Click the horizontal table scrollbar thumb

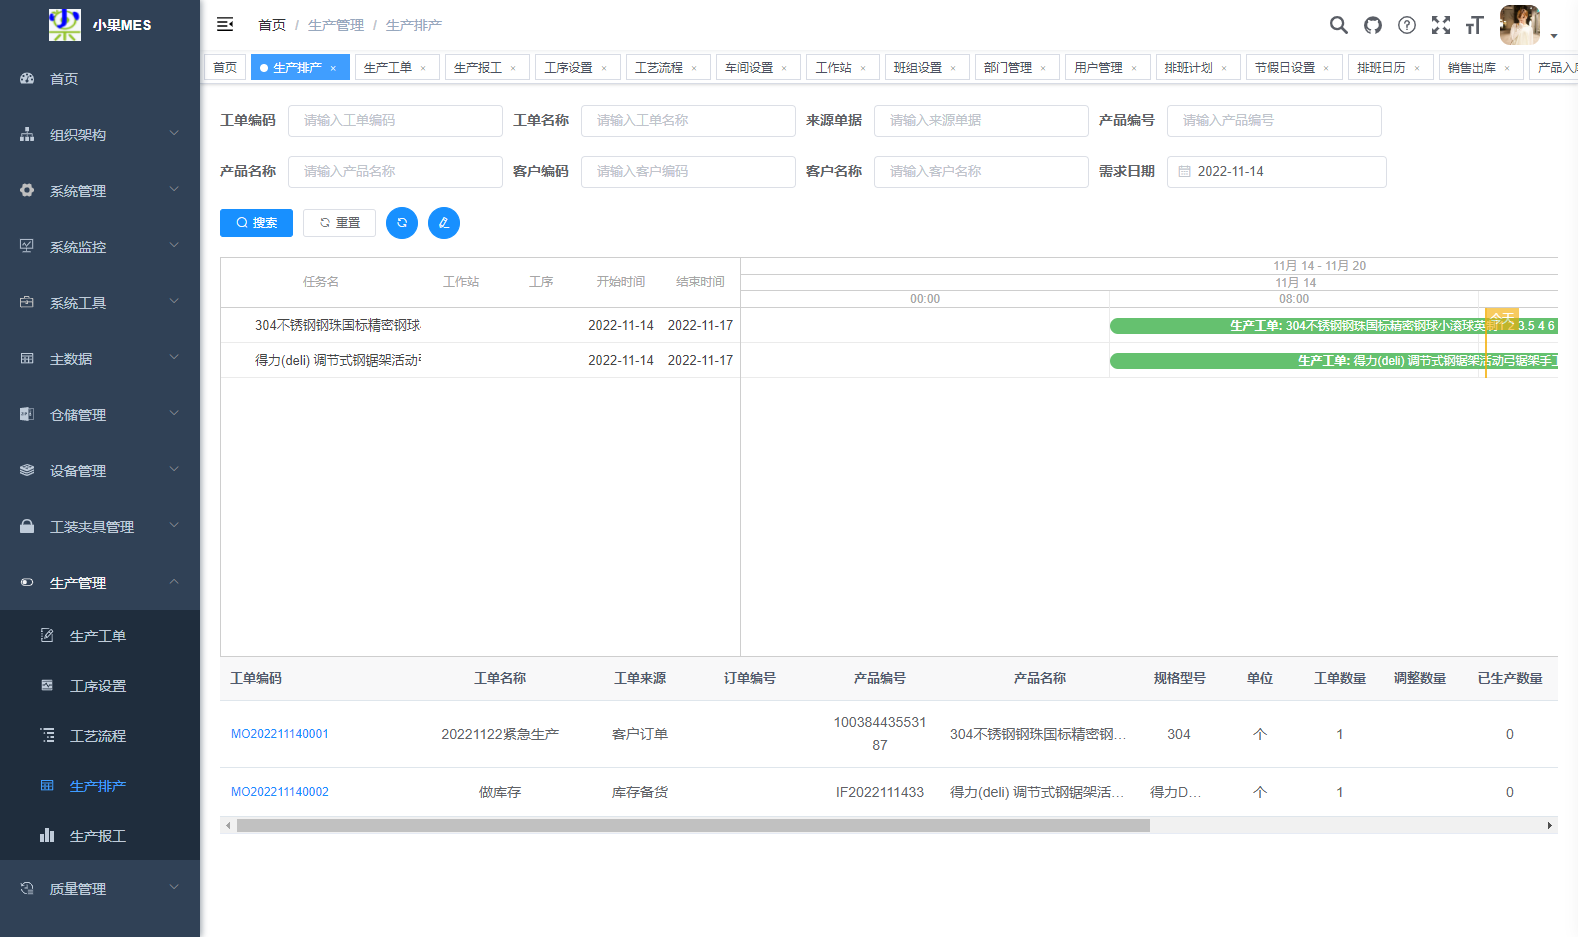(x=693, y=826)
